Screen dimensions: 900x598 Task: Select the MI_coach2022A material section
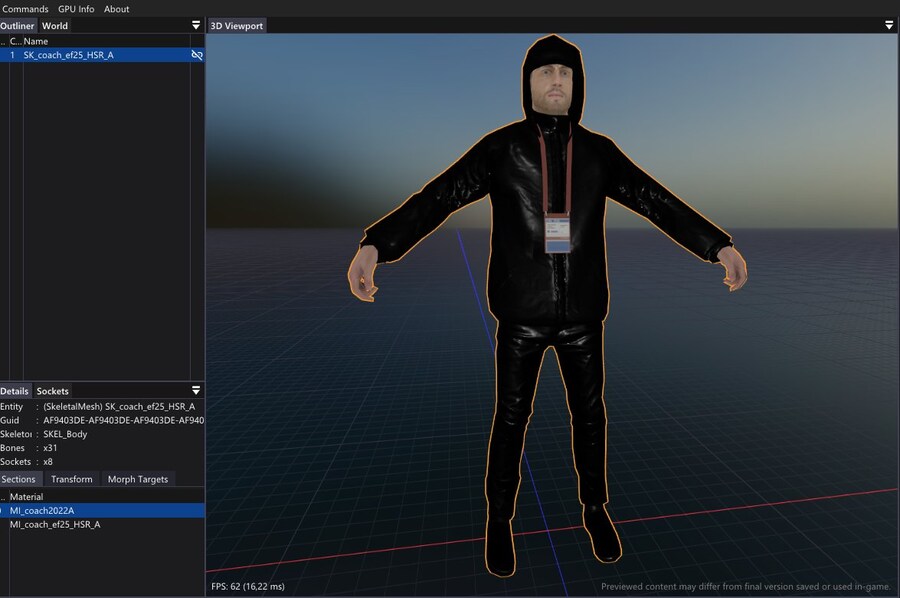tap(42, 511)
